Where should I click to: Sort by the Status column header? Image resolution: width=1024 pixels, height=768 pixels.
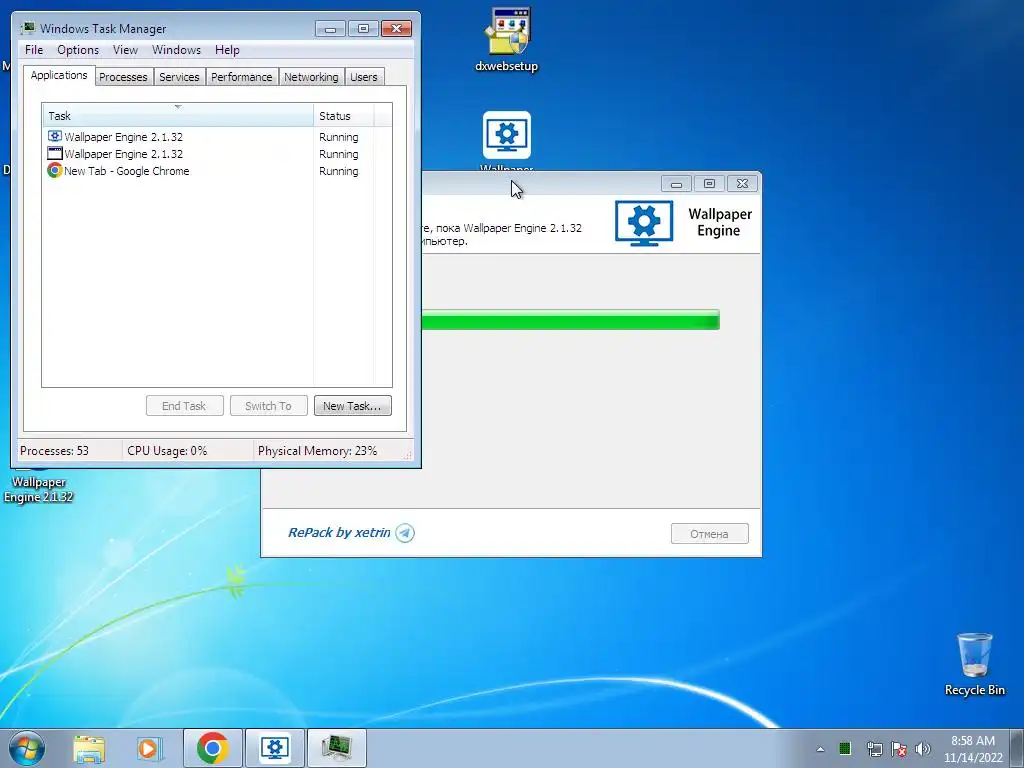click(344, 116)
